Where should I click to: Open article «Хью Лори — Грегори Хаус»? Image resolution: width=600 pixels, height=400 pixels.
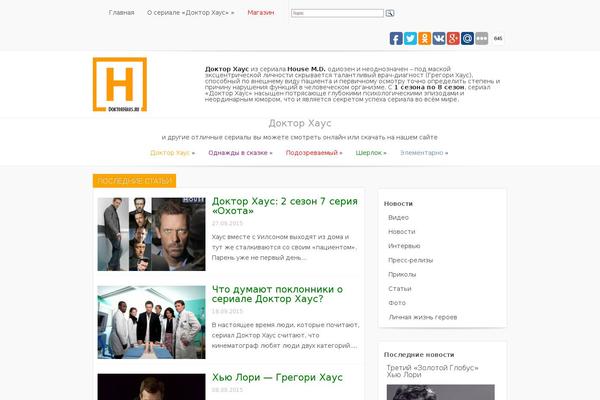tap(277, 377)
